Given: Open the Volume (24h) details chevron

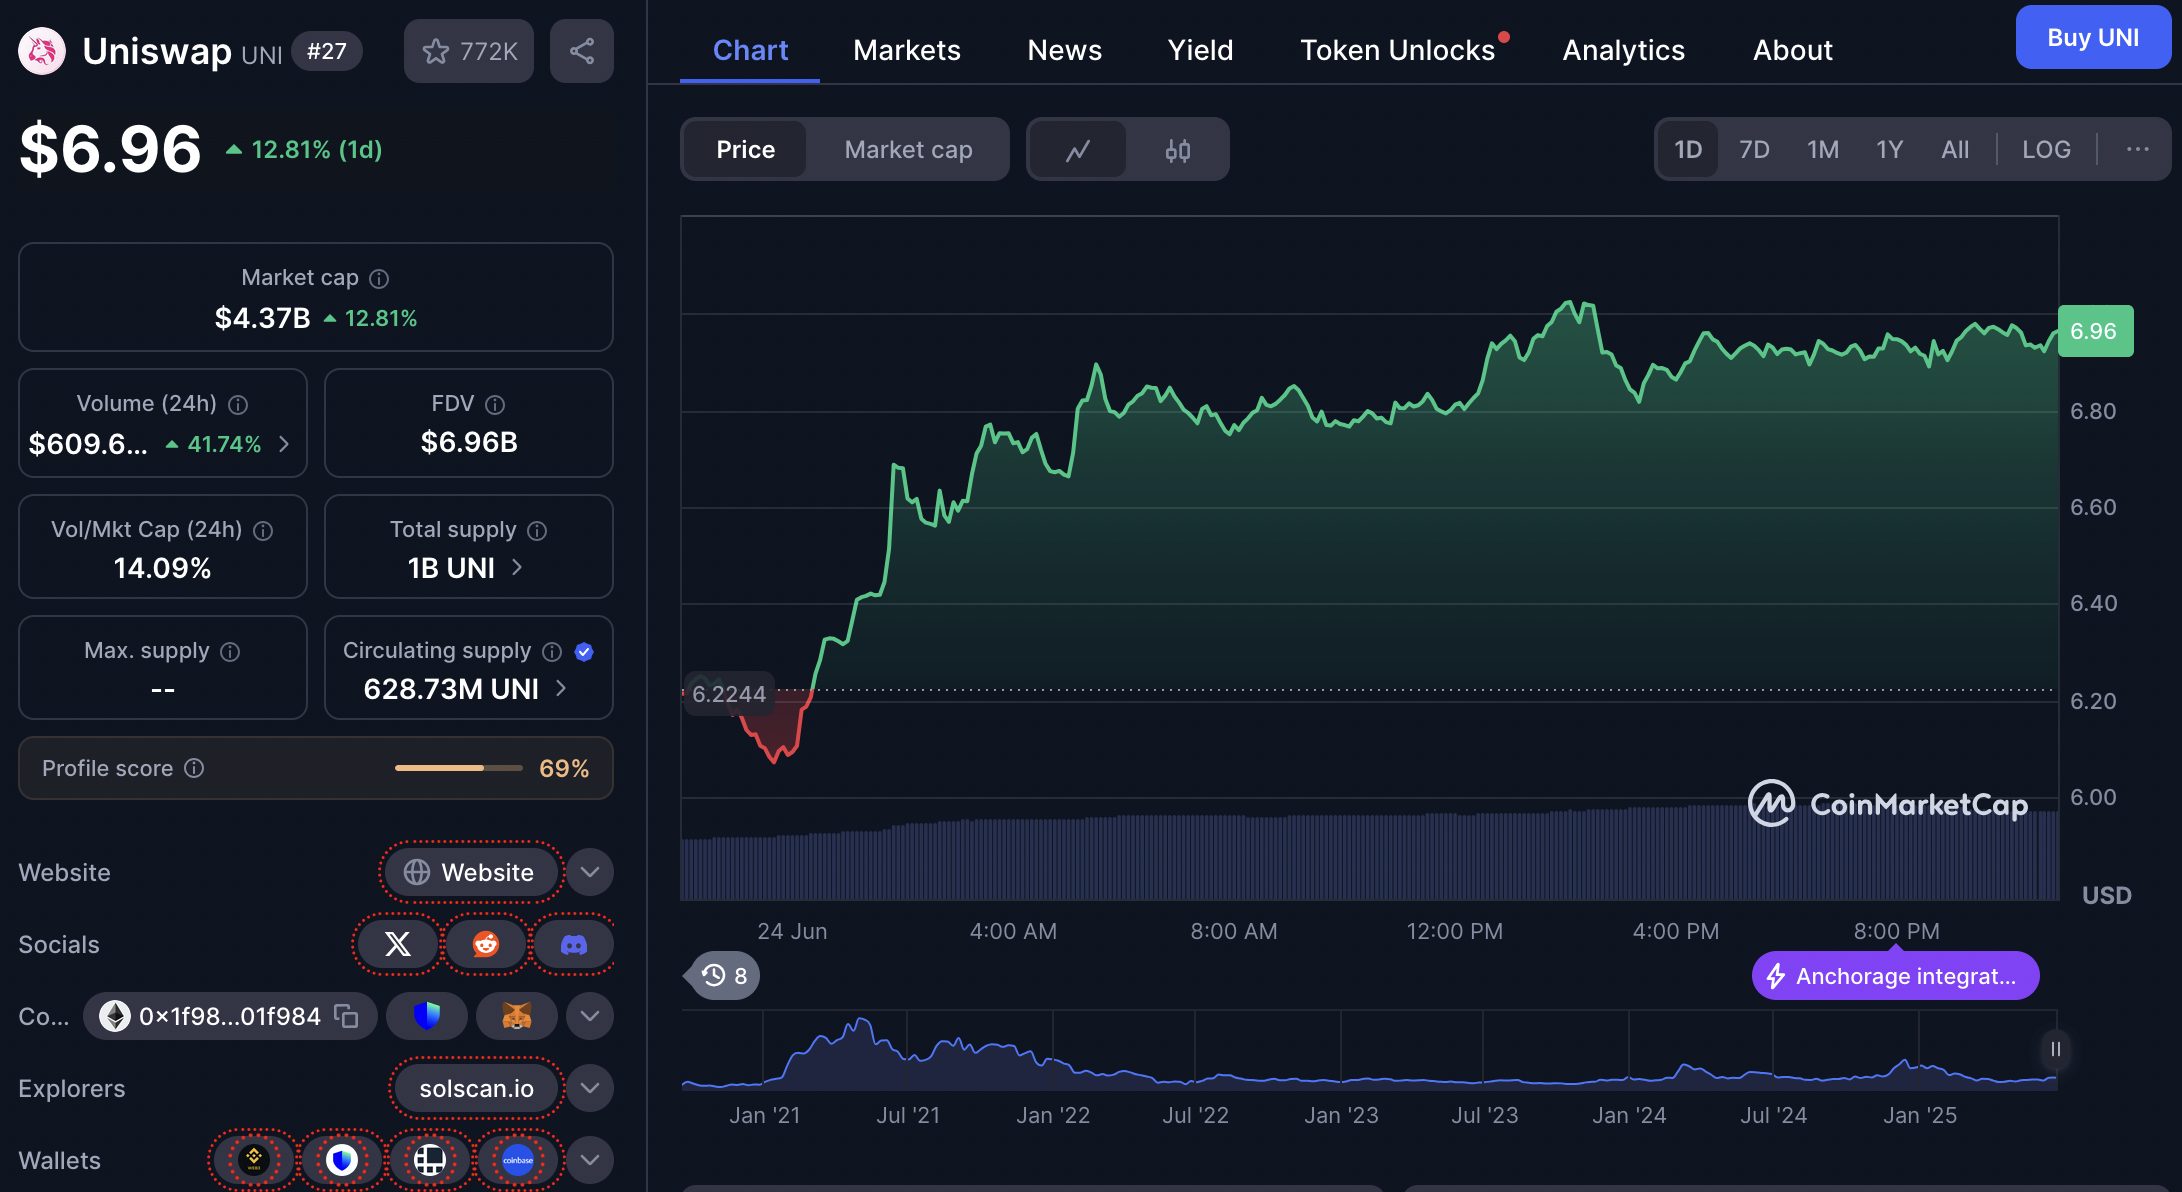Looking at the screenshot, I should pos(284,444).
